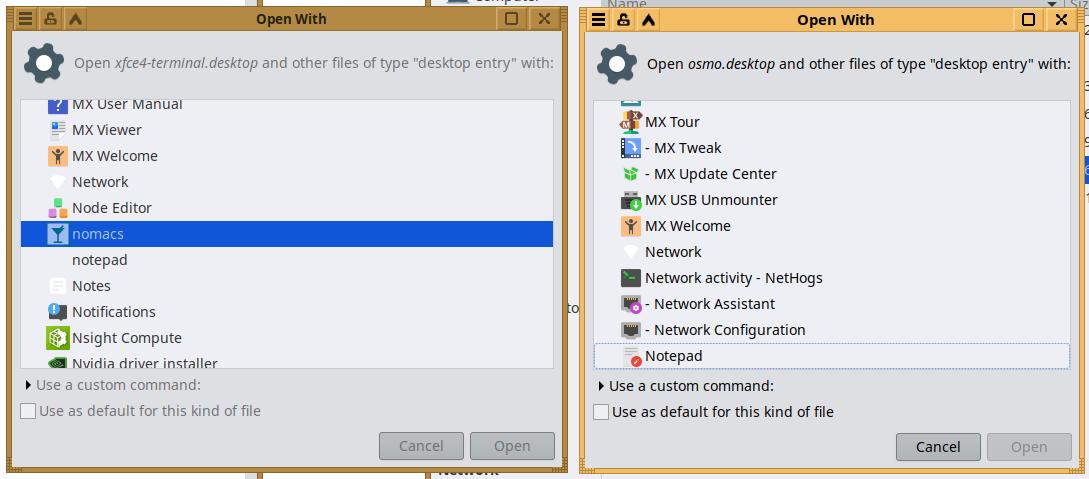
Task: Open window menu of left Open With dialog
Action: 26,19
